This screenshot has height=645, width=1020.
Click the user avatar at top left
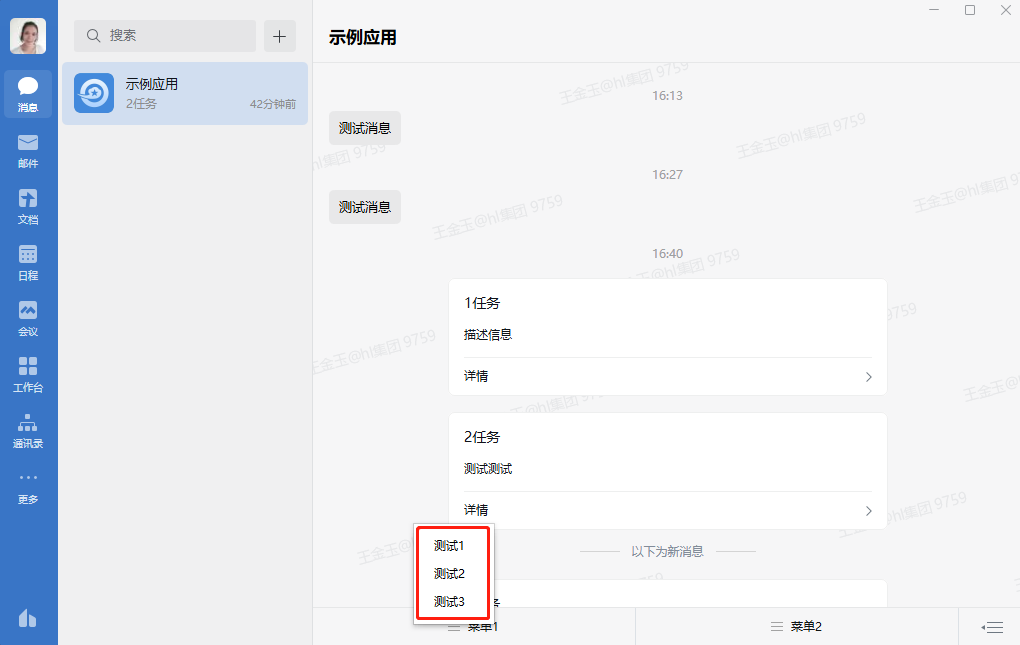click(x=28, y=36)
